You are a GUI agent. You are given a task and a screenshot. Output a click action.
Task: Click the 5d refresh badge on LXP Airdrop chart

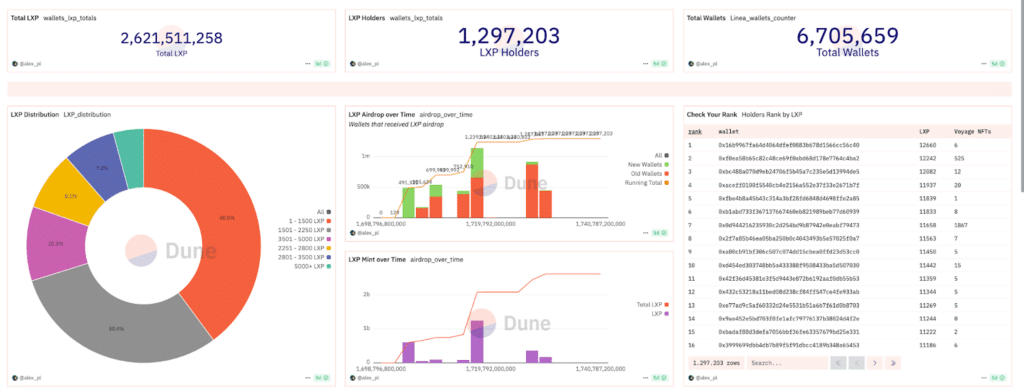point(660,233)
